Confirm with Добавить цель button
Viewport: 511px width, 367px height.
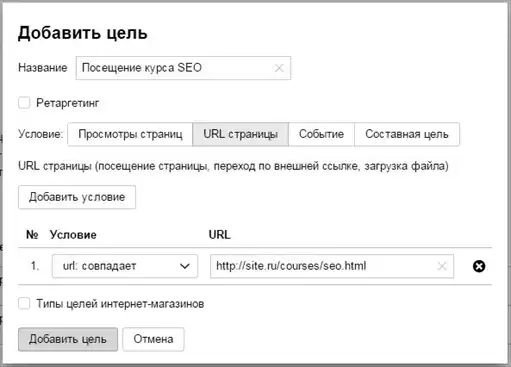68,339
